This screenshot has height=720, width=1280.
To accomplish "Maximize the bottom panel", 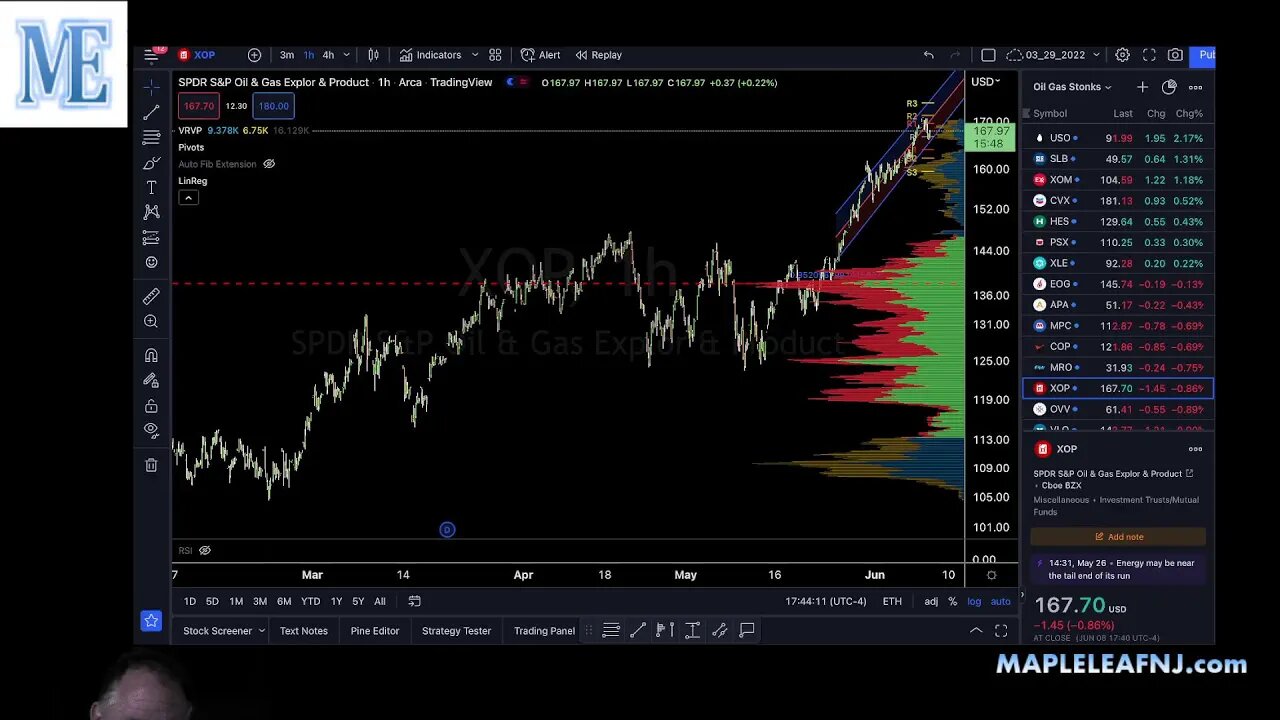I will (1001, 631).
